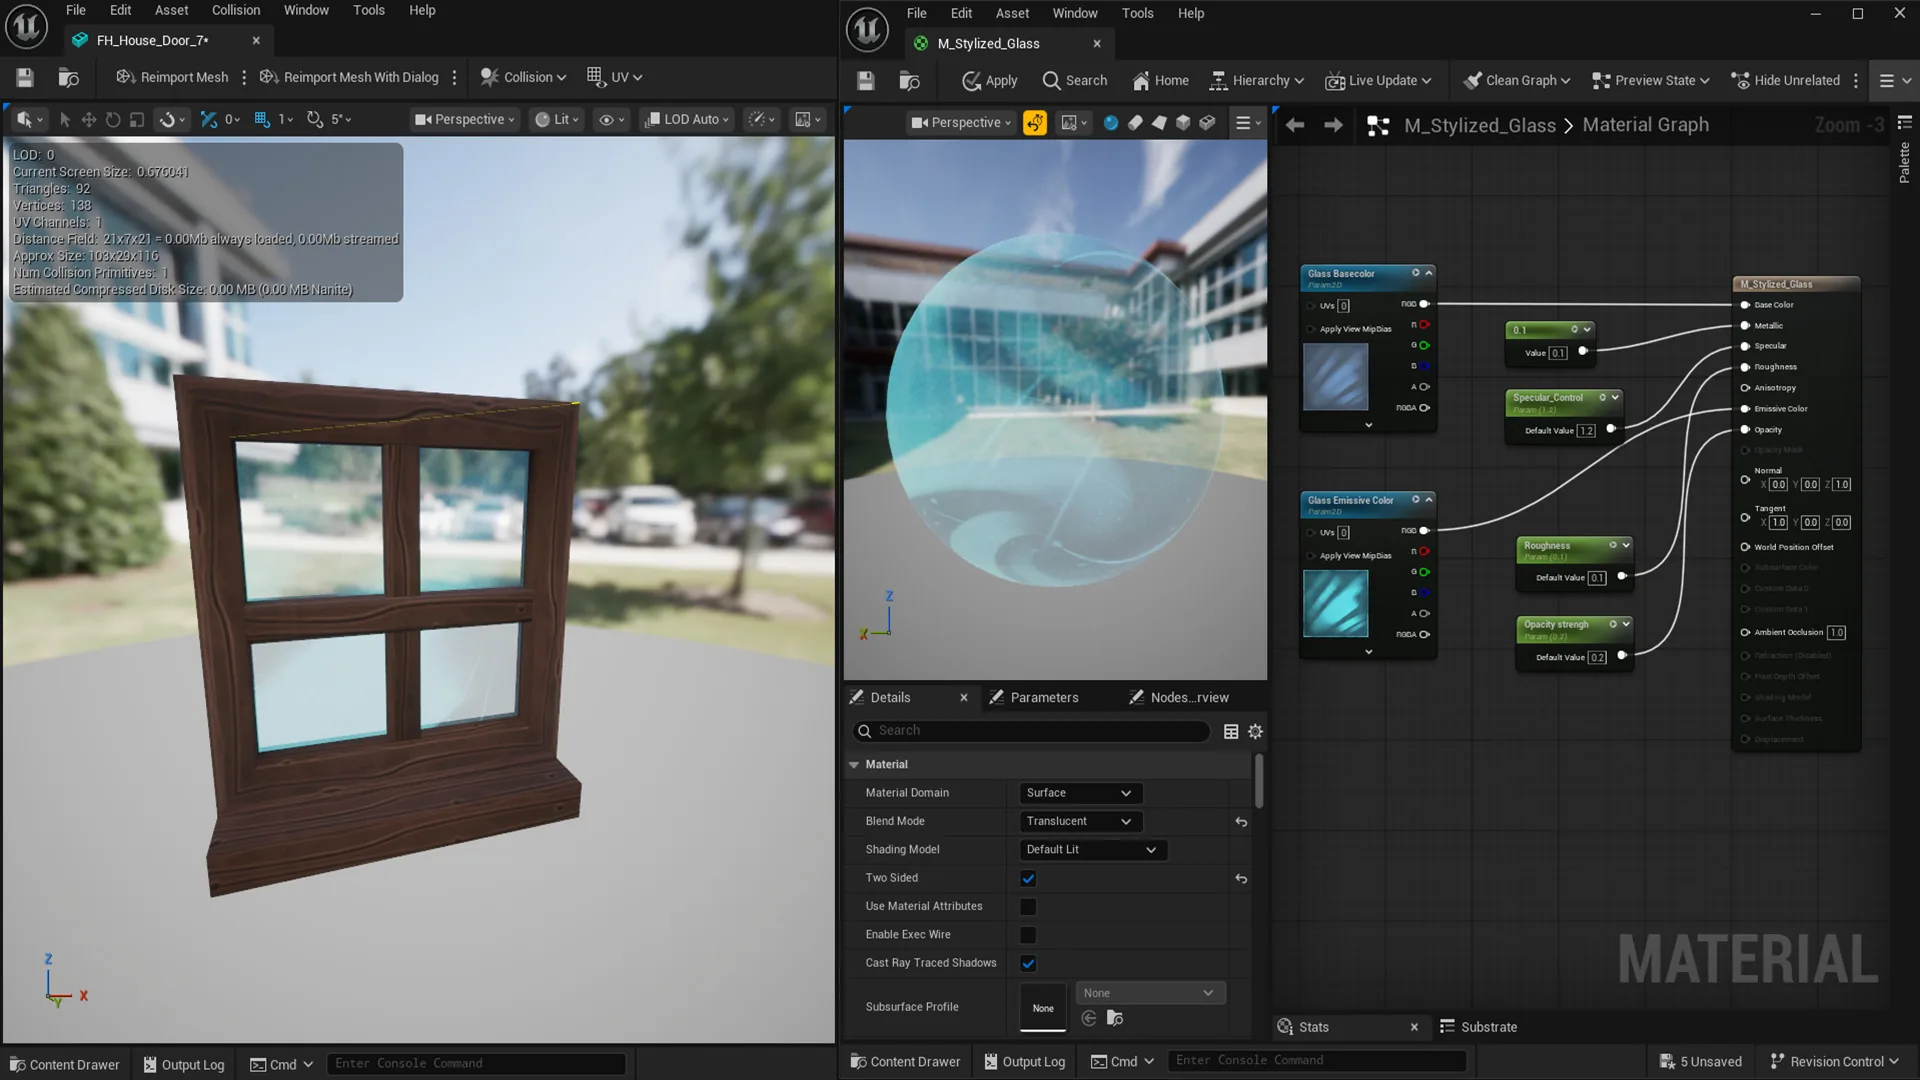Select the sphere preview mesh icon
This screenshot has width=1920, height=1080.
[x=1110, y=123]
